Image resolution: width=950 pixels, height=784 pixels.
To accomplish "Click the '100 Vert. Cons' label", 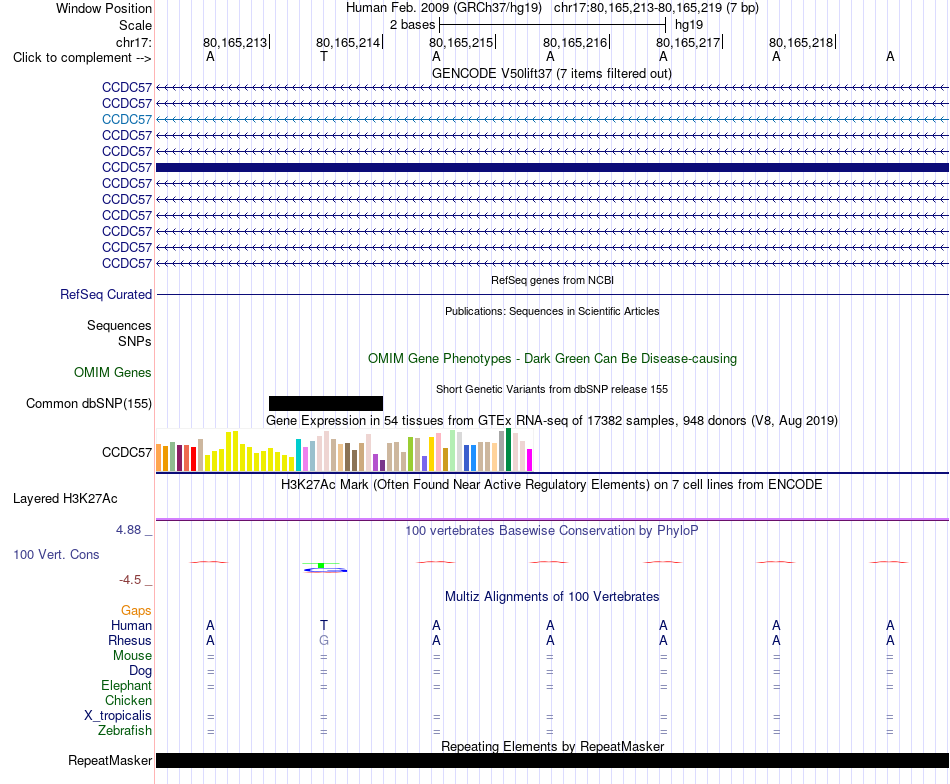I will (56, 554).
